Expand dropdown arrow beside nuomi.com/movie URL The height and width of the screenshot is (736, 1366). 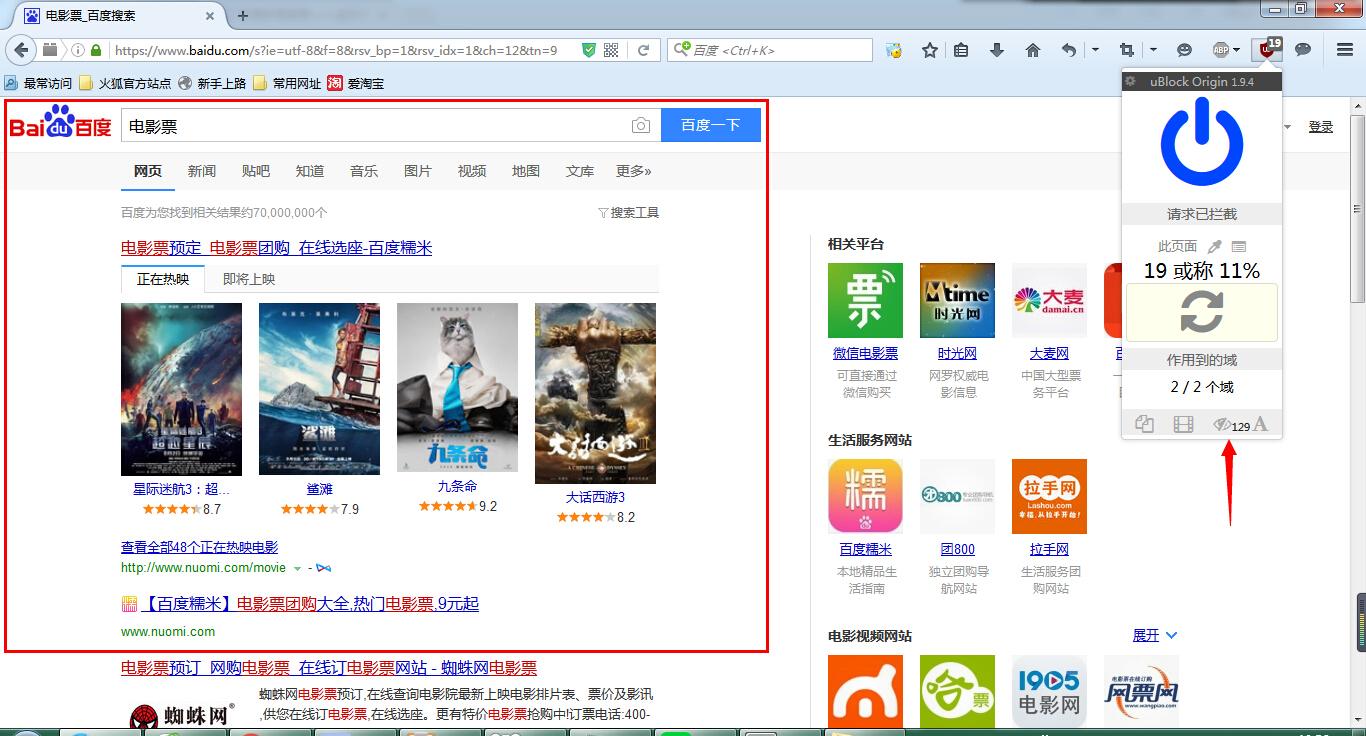pyautogui.click(x=297, y=568)
